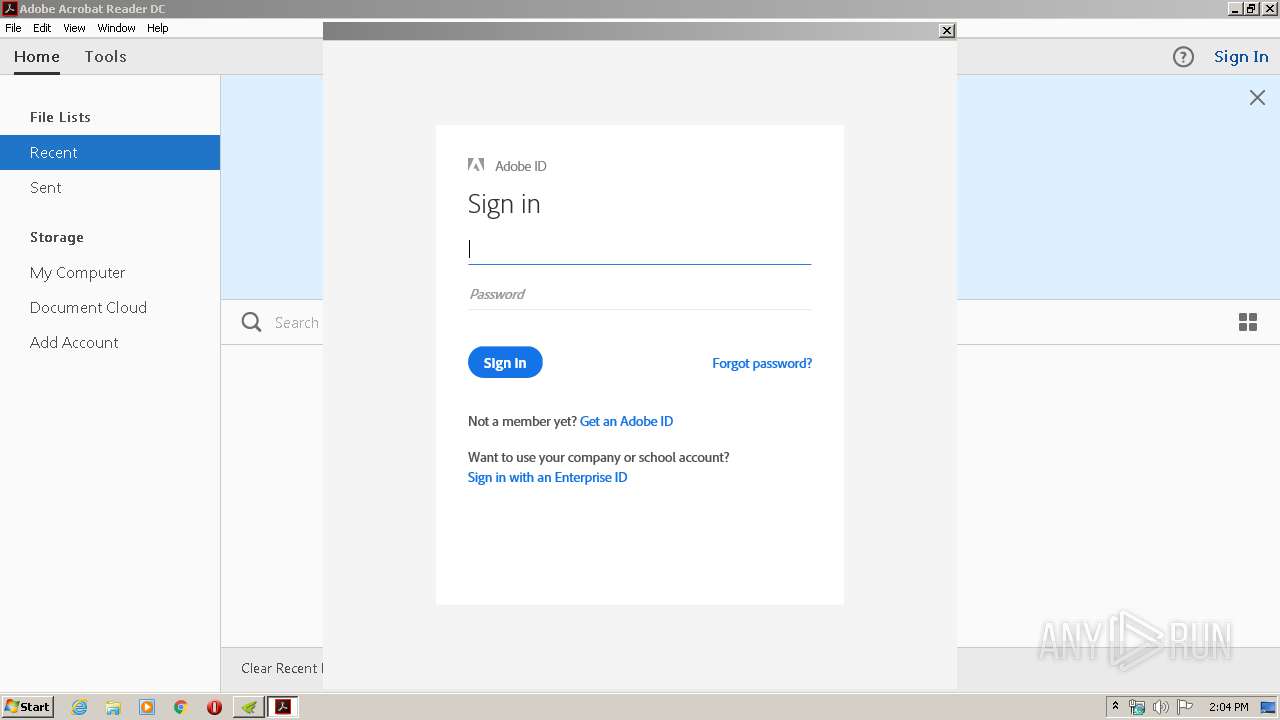Launch media player from taskbar
The image size is (1280, 720).
pos(147,707)
